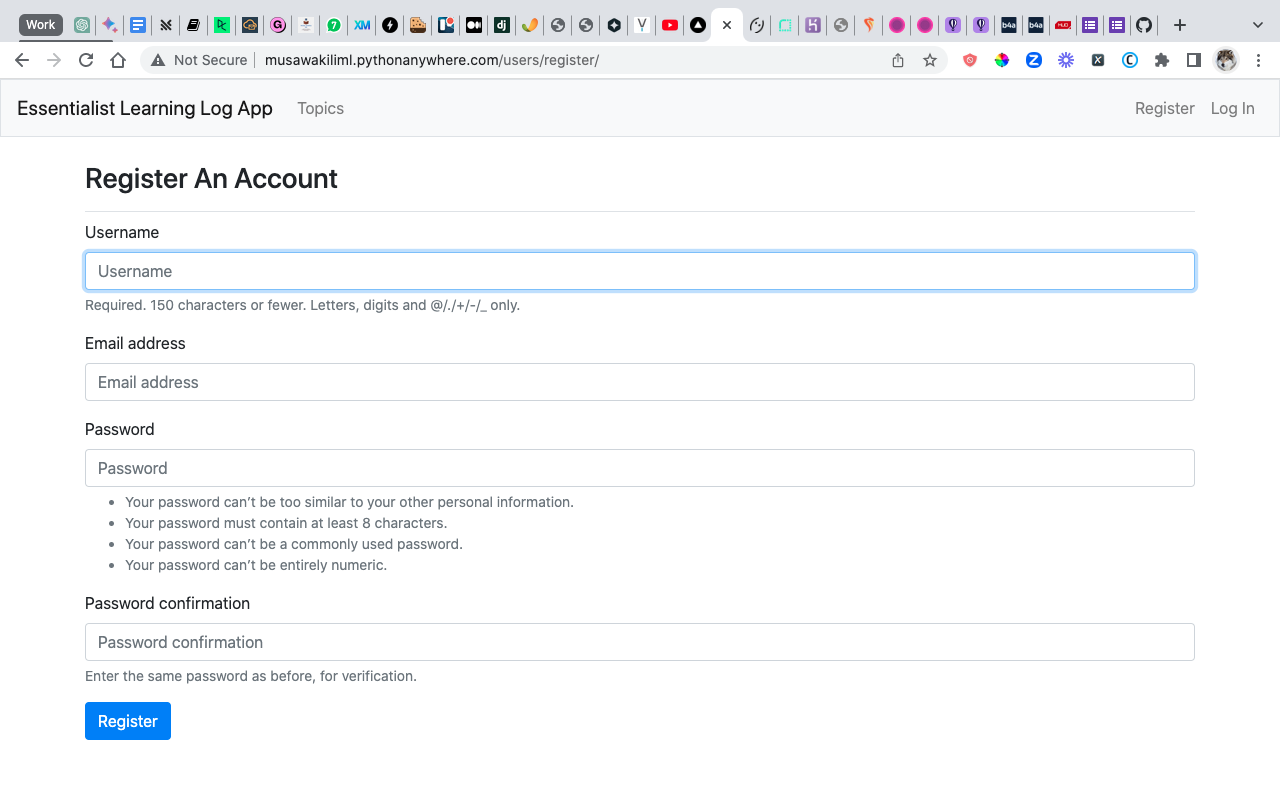
Task: Switch to the YouTube tab
Action: click(668, 24)
